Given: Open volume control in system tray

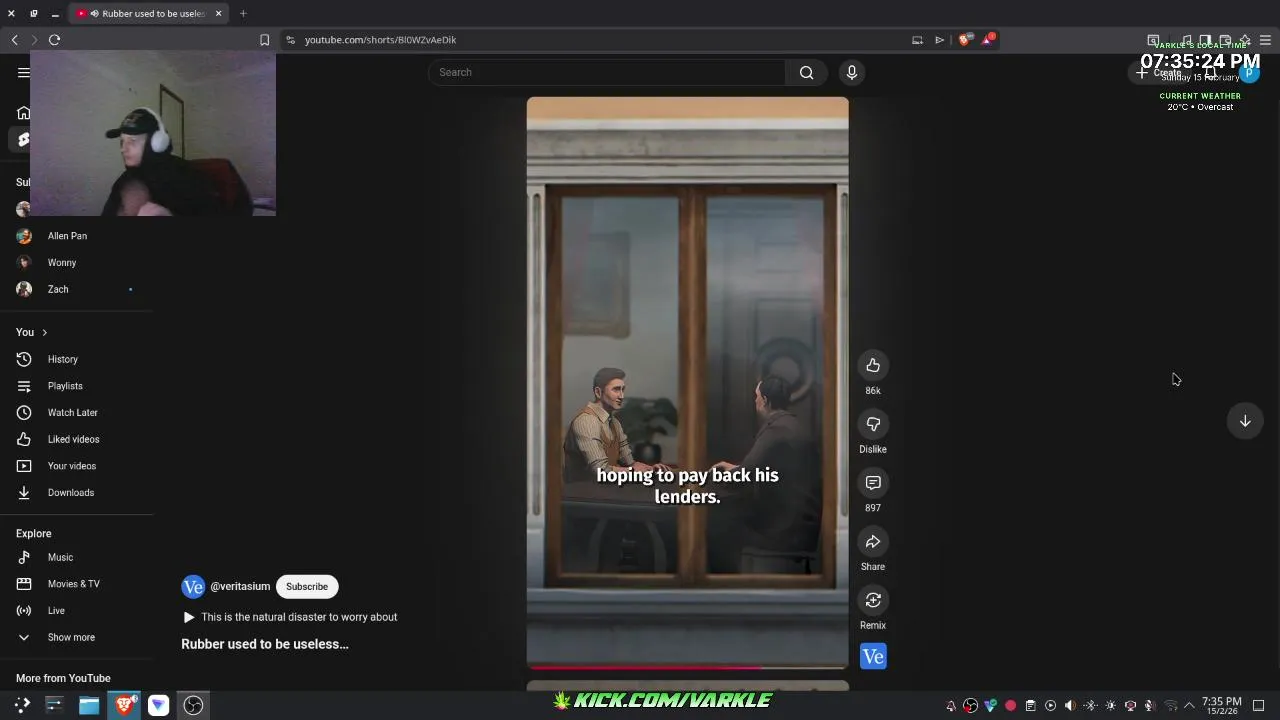Looking at the screenshot, I should point(1070,706).
